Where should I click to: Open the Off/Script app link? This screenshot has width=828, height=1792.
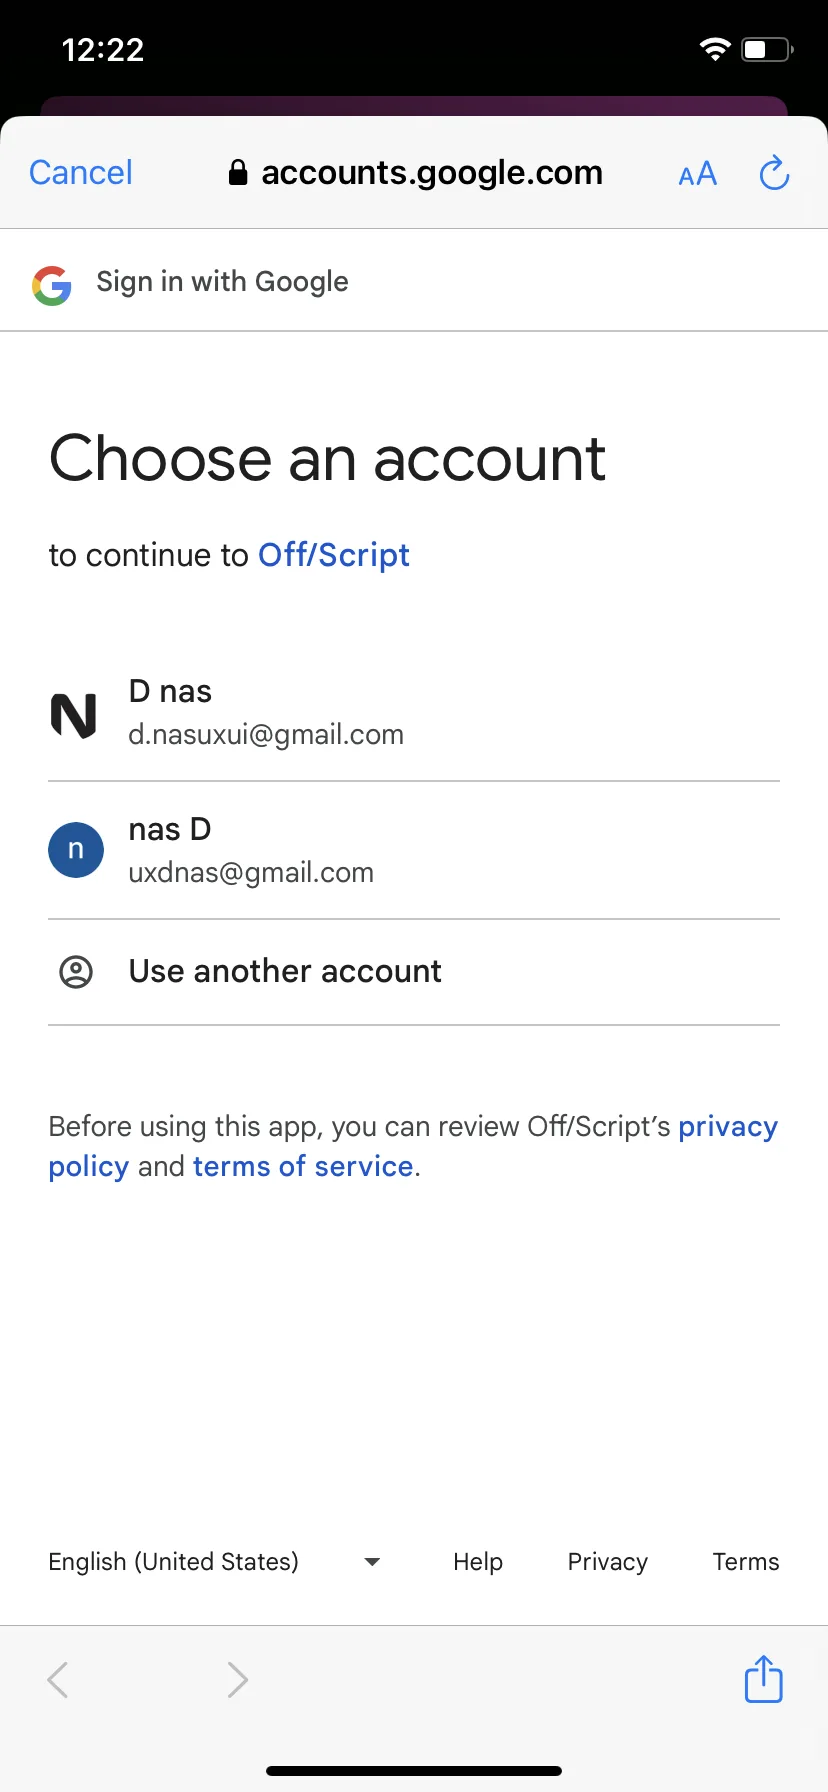point(334,555)
